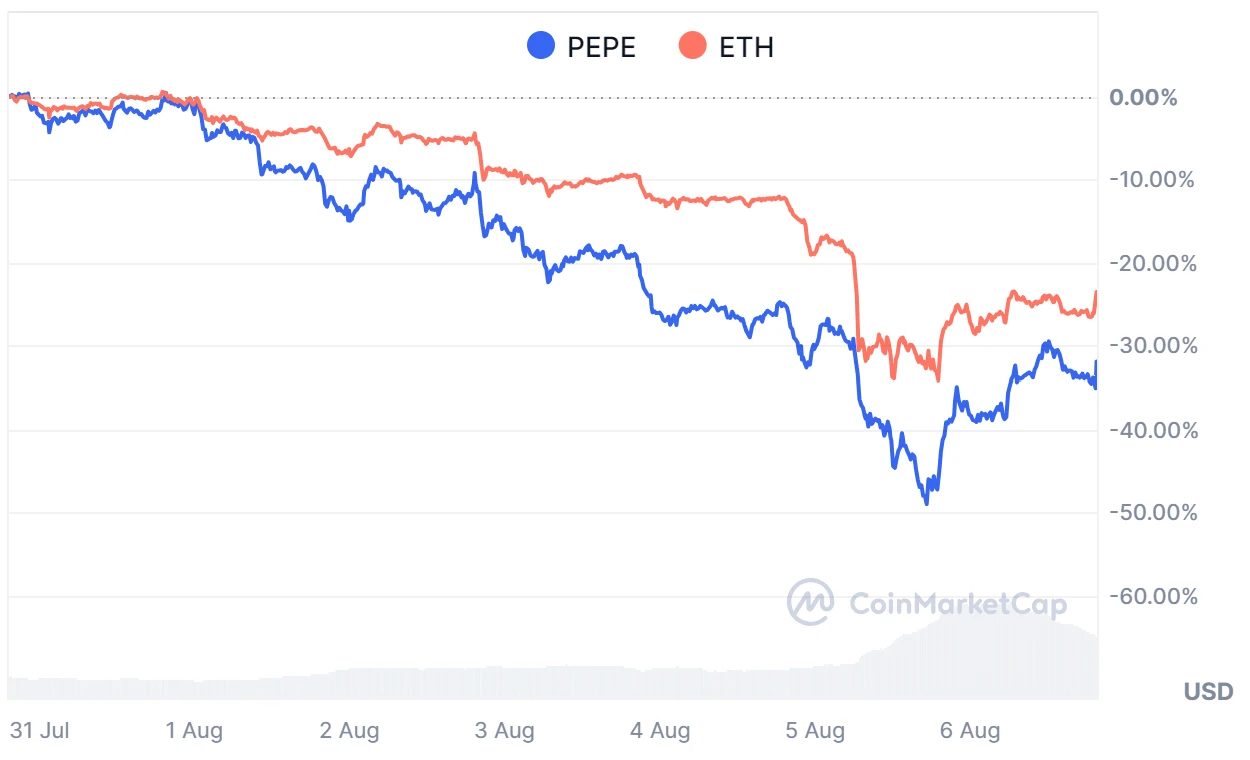Click the -60.00% axis label
Image resolution: width=1250 pixels, height=760 pixels.
[x=1151, y=596]
